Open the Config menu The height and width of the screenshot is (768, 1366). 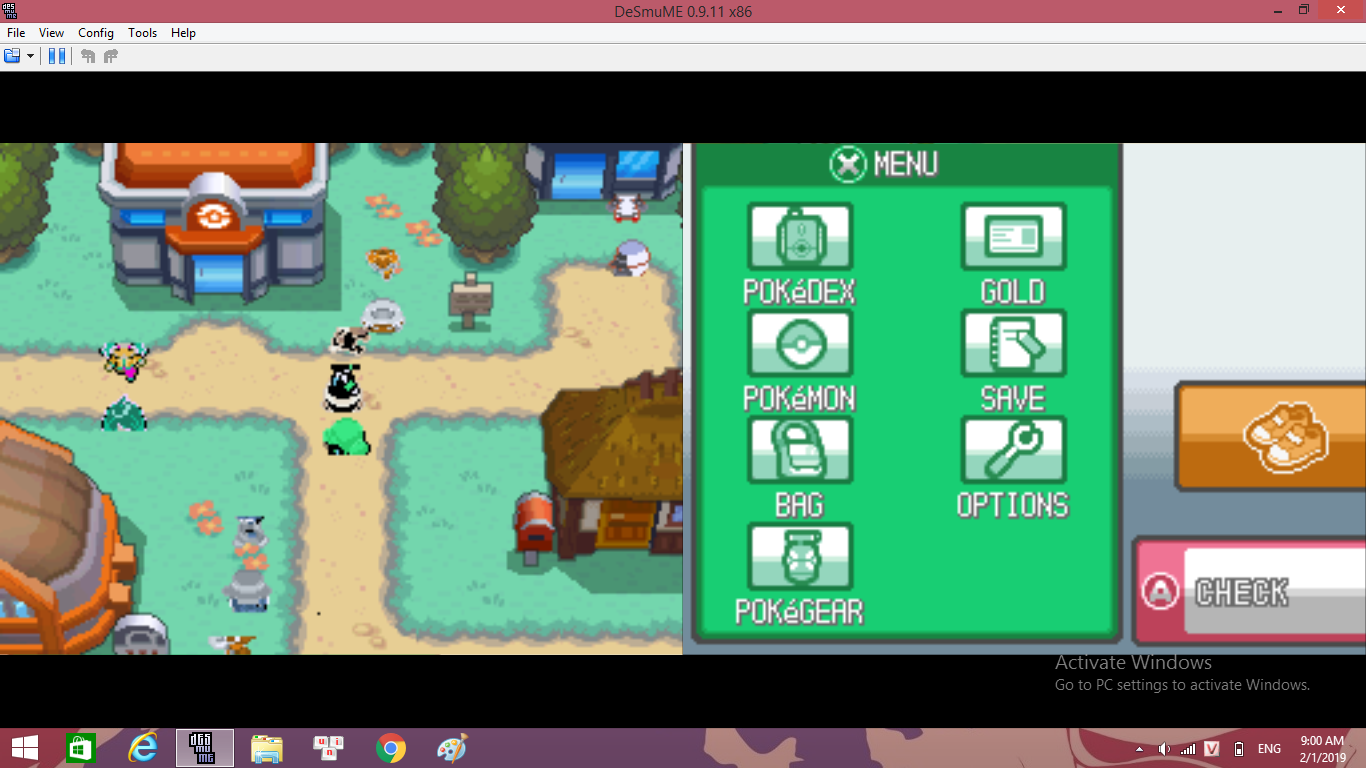[x=96, y=33]
